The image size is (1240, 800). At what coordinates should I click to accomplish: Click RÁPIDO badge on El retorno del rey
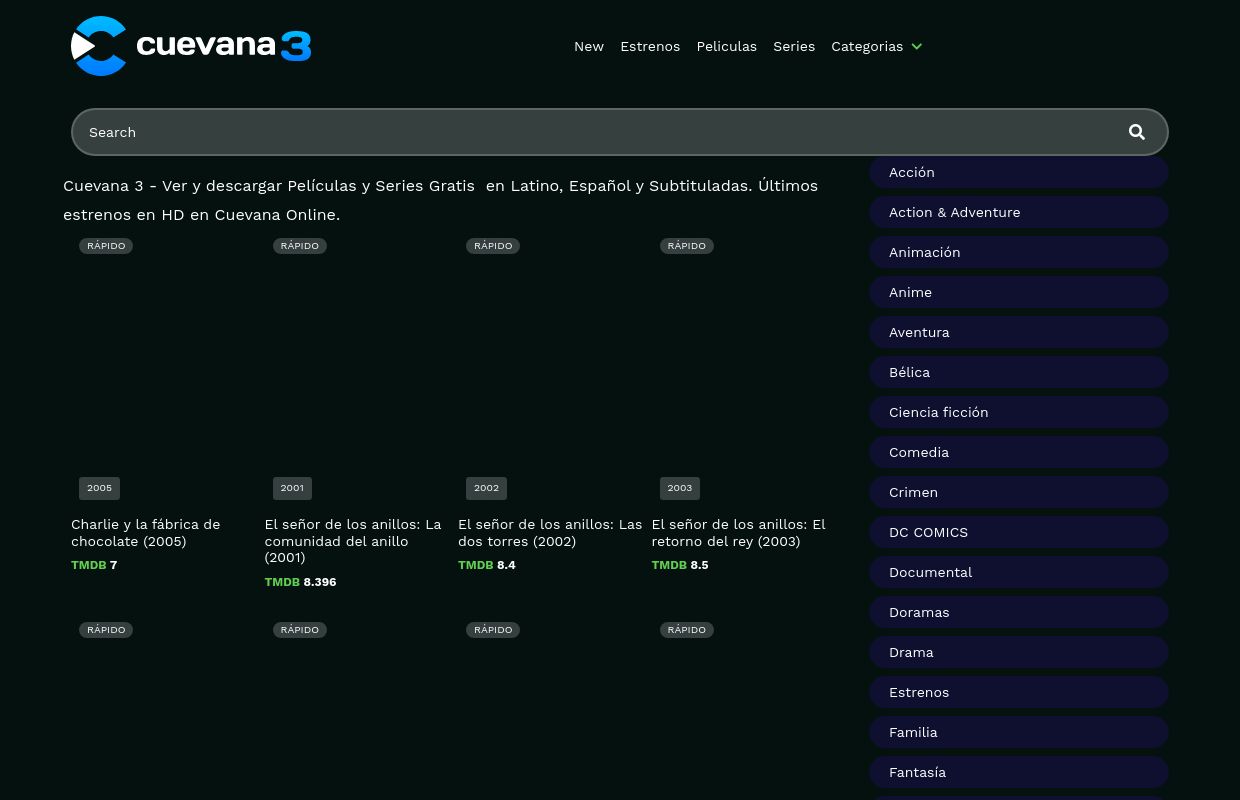[x=687, y=246]
